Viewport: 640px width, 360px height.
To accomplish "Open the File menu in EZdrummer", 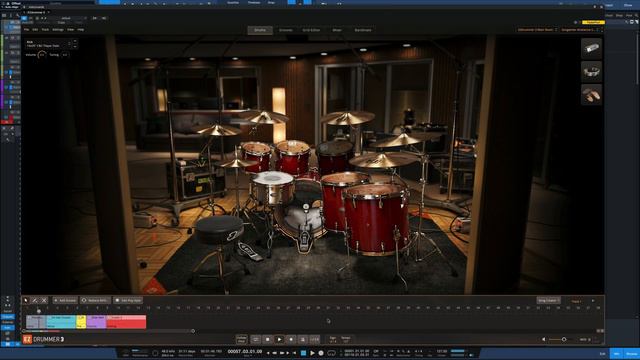I will (x=27, y=30).
